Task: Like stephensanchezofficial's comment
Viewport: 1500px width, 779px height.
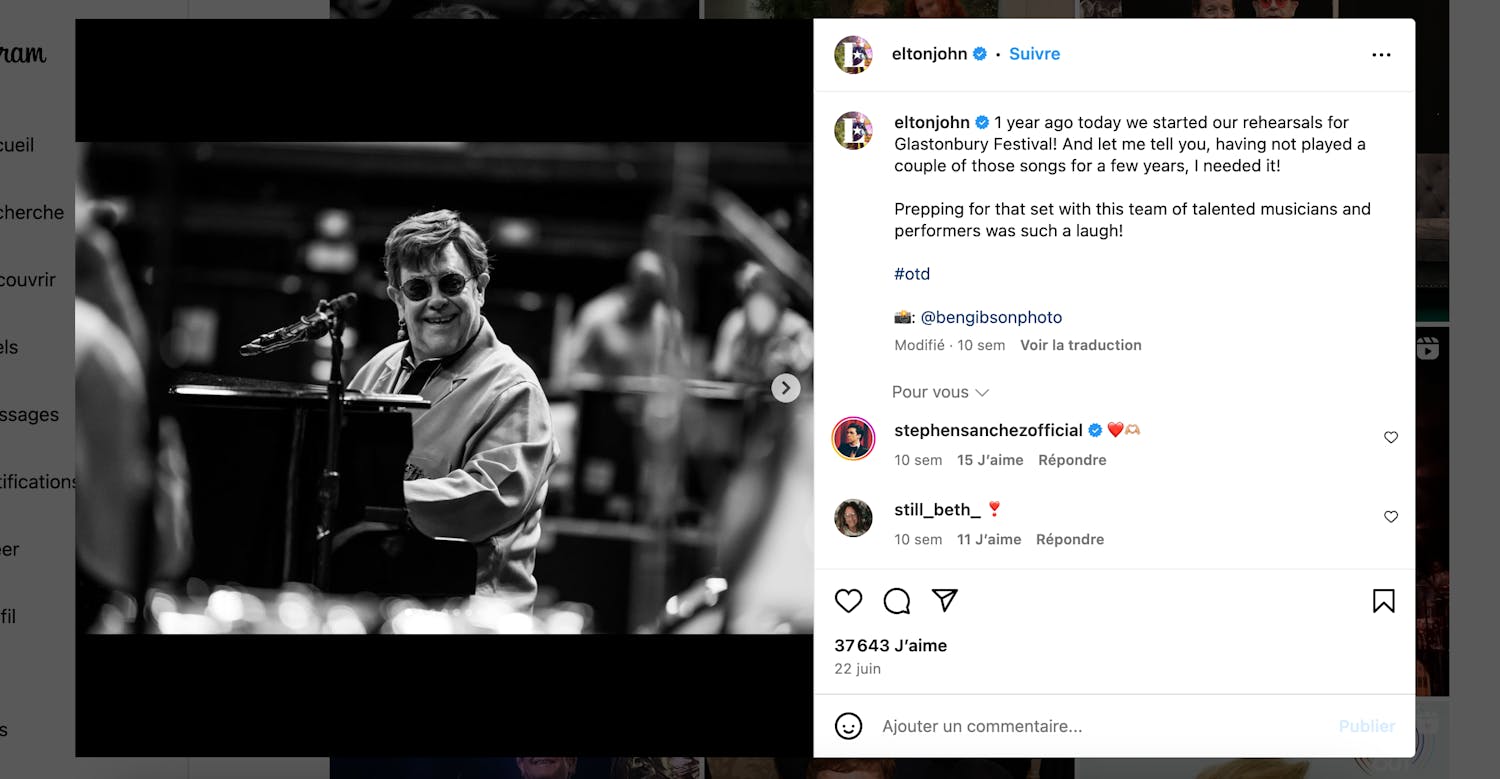Action: (x=1390, y=438)
